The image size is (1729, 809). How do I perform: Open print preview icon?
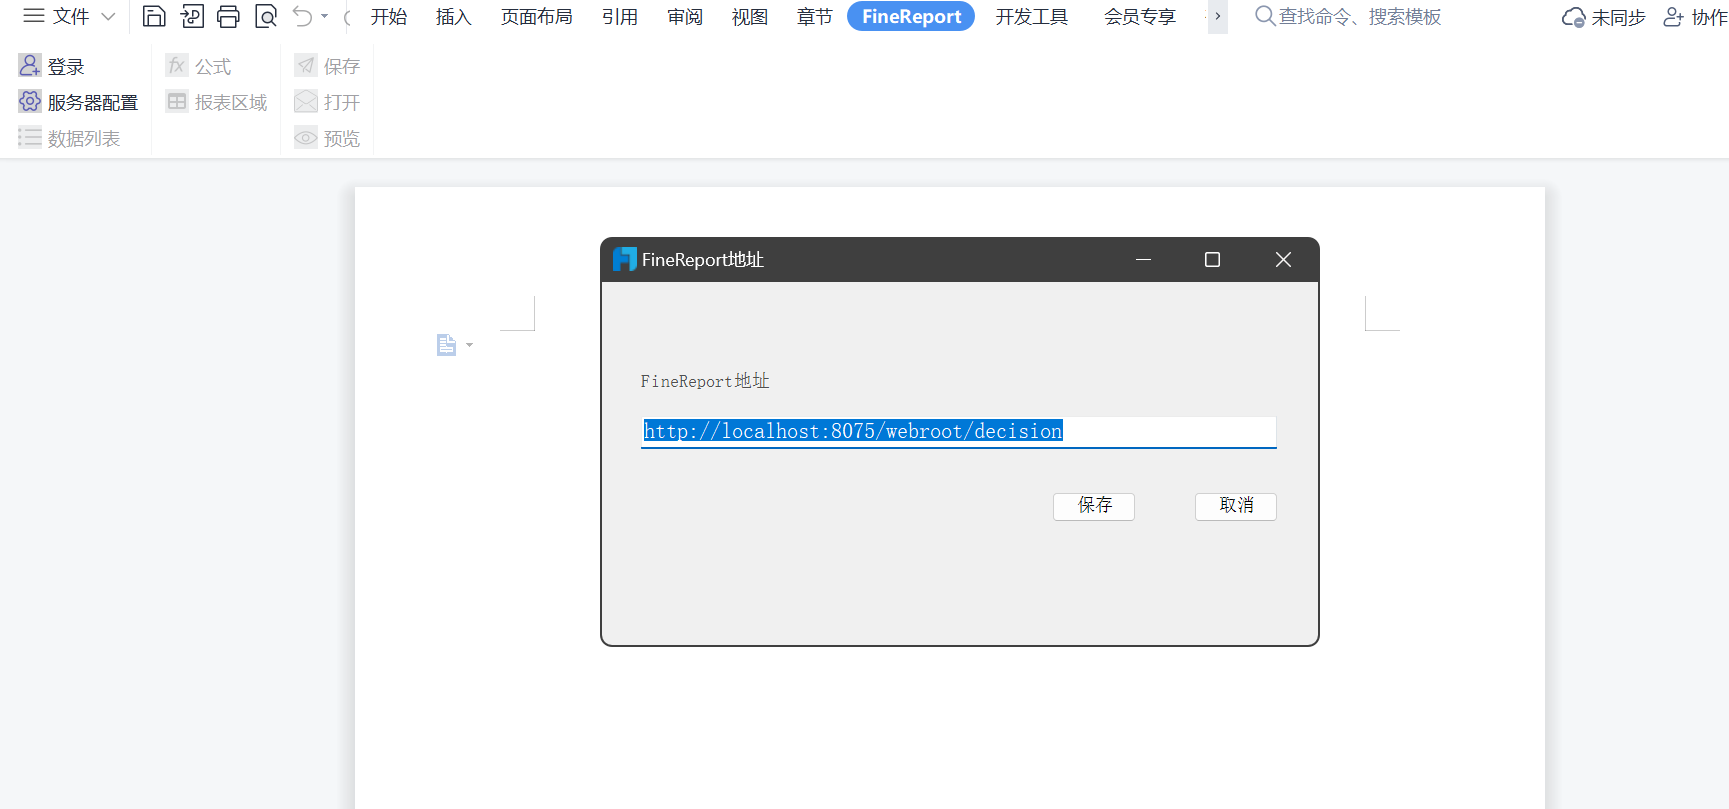(266, 16)
